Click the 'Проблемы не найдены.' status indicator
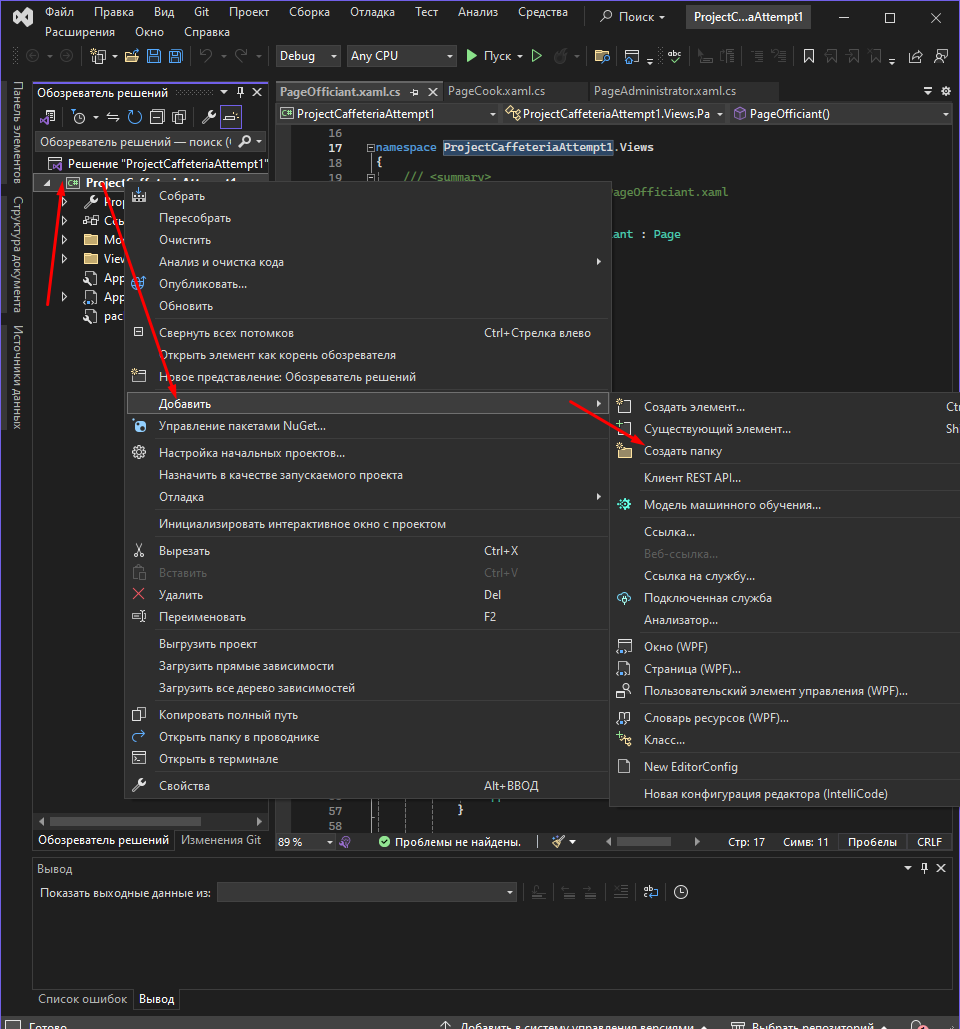 point(450,842)
